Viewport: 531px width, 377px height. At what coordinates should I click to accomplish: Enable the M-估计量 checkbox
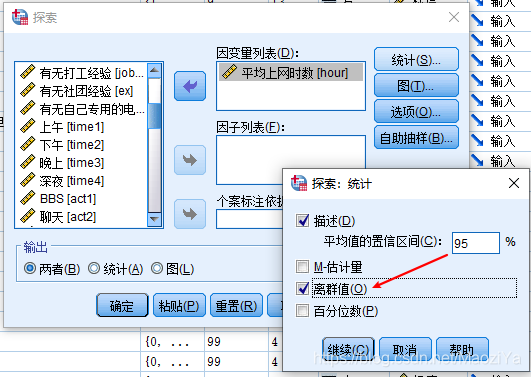(302, 267)
